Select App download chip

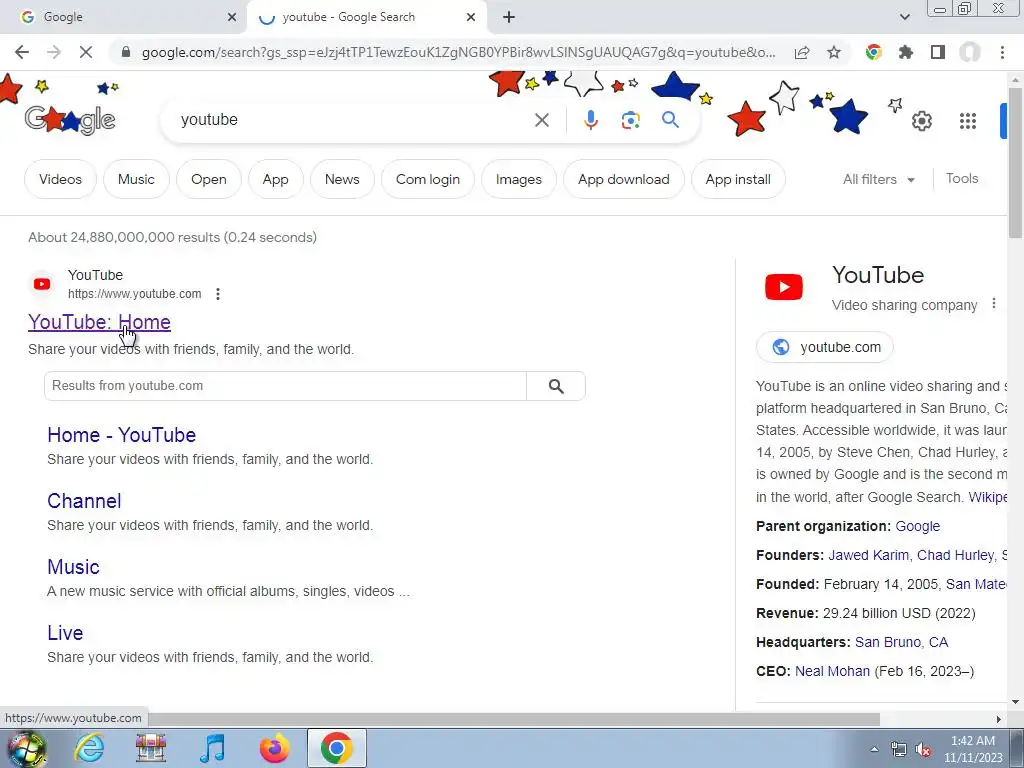click(x=624, y=179)
